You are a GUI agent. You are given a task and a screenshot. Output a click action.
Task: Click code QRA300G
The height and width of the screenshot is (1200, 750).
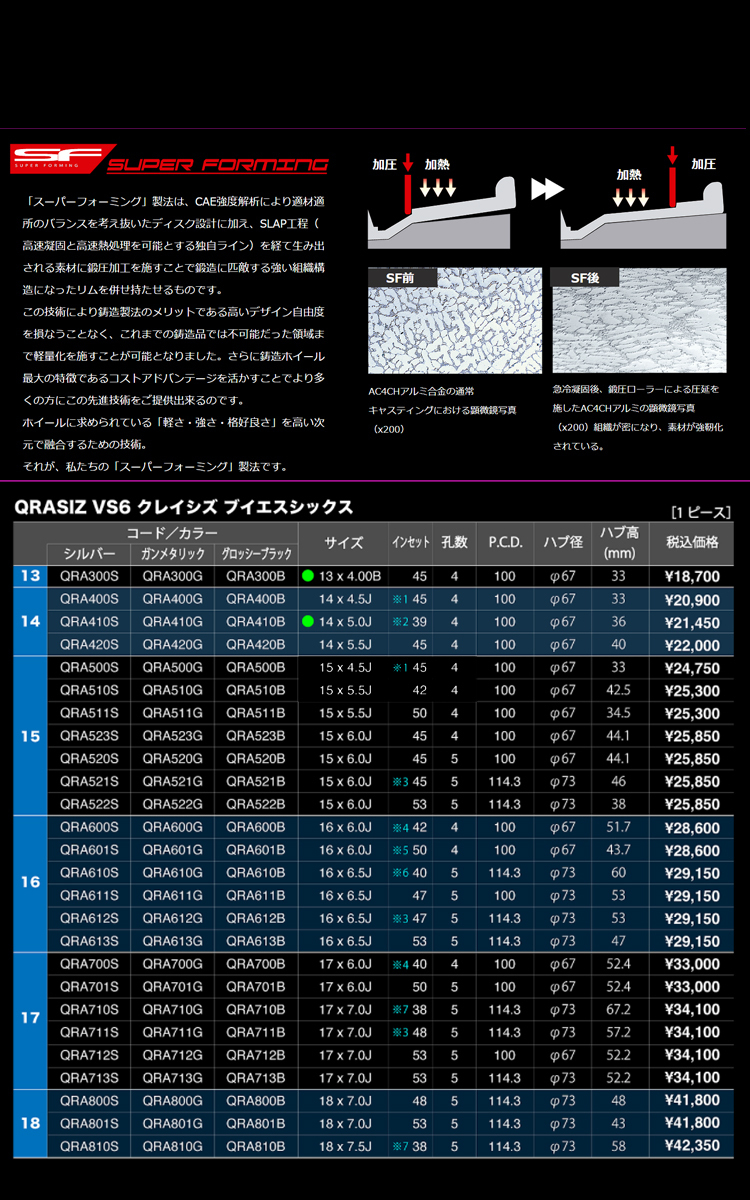[x=172, y=576]
